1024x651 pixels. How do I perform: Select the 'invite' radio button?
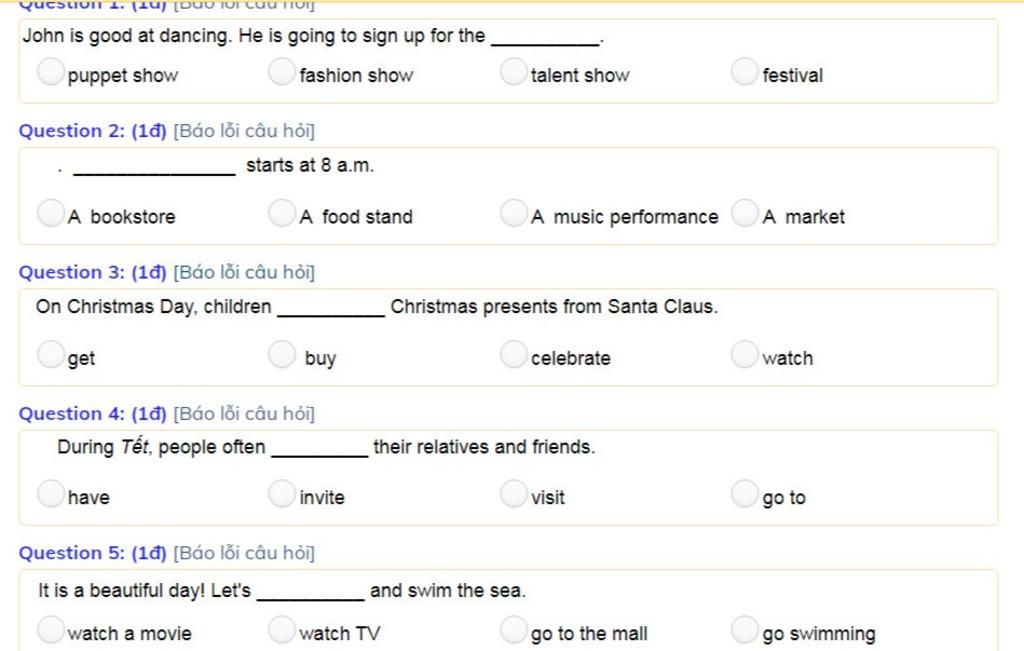(281, 493)
